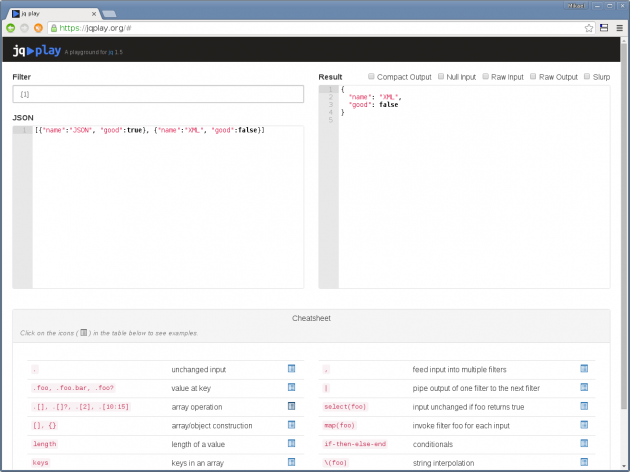
Task: Show example for array/object construction row
Action: 291,425
